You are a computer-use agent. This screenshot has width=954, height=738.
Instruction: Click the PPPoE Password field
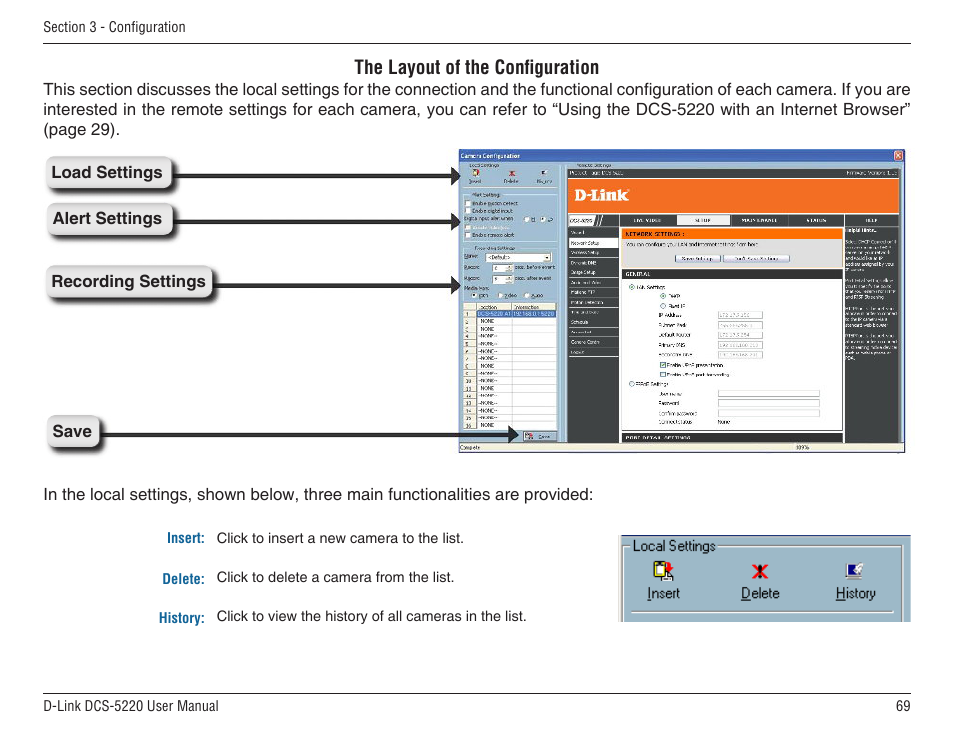pyautogui.click(x=768, y=403)
